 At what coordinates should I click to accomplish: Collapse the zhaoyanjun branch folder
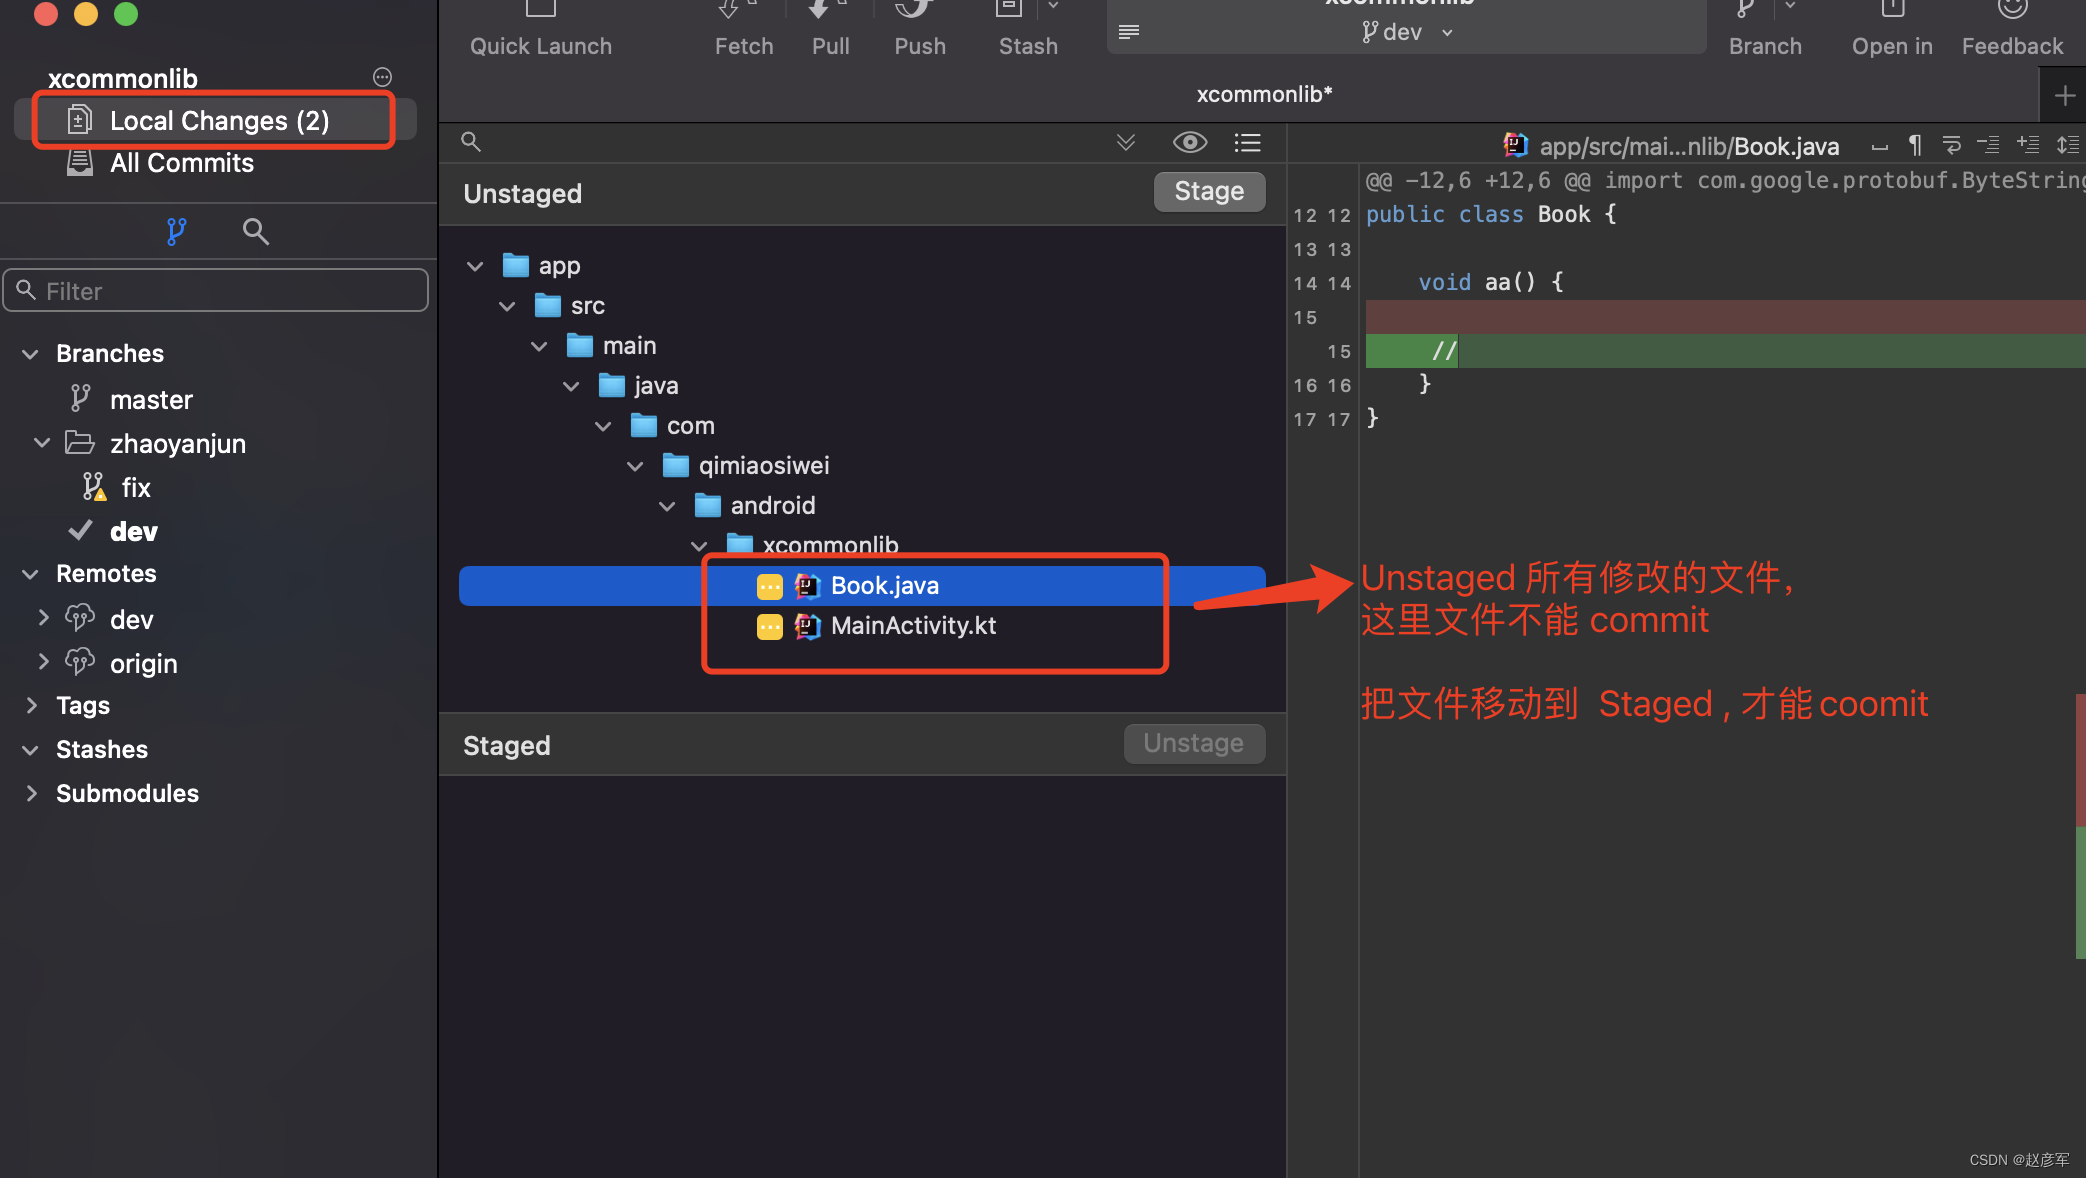coord(42,442)
